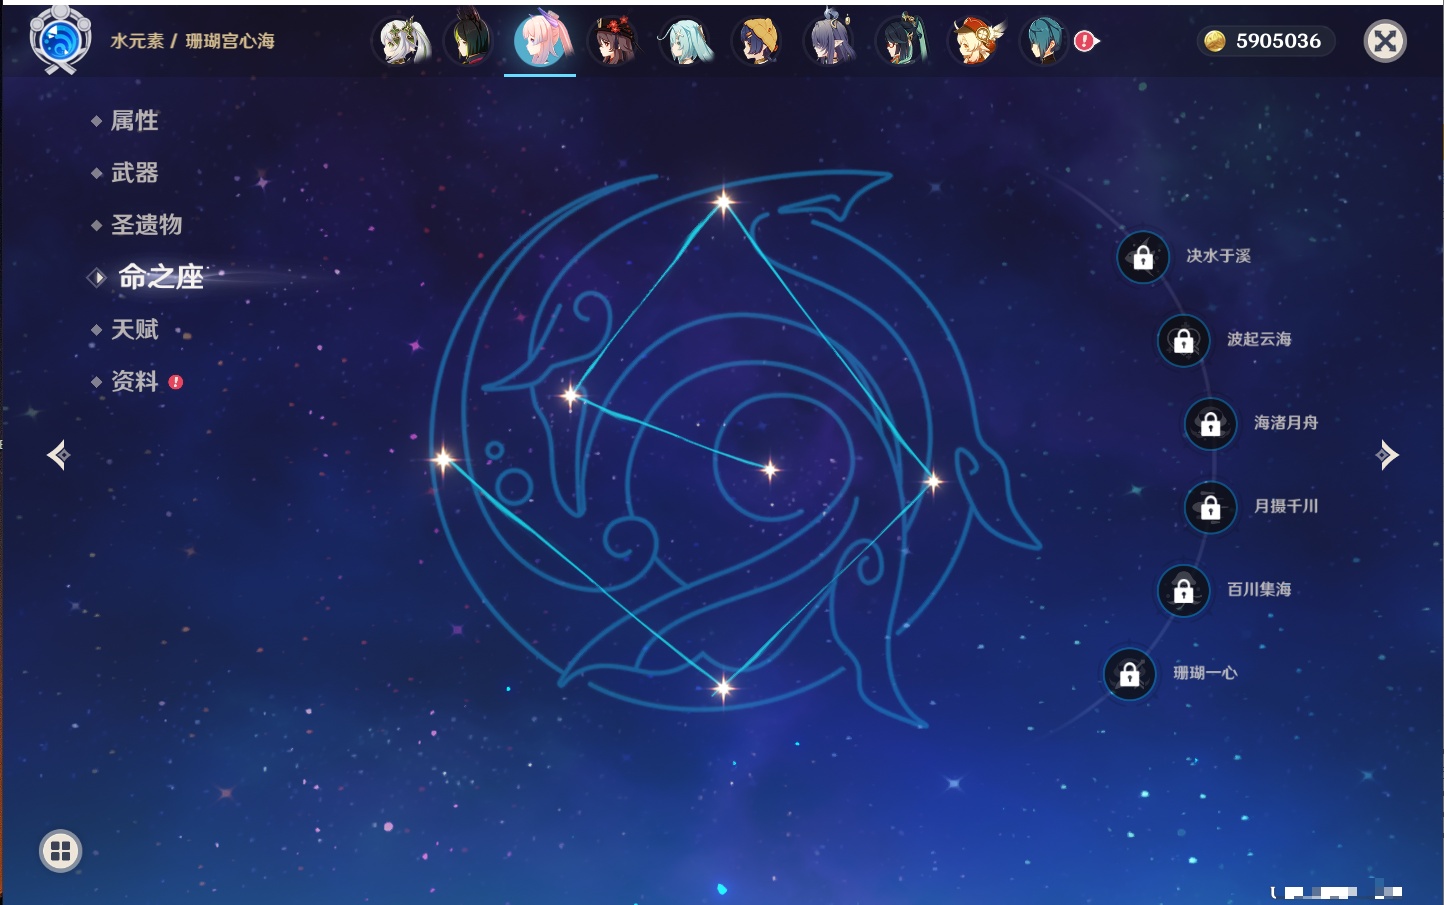
Task: Click the title text 水元素 / 珊瑚宫心海
Action: click(x=192, y=41)
